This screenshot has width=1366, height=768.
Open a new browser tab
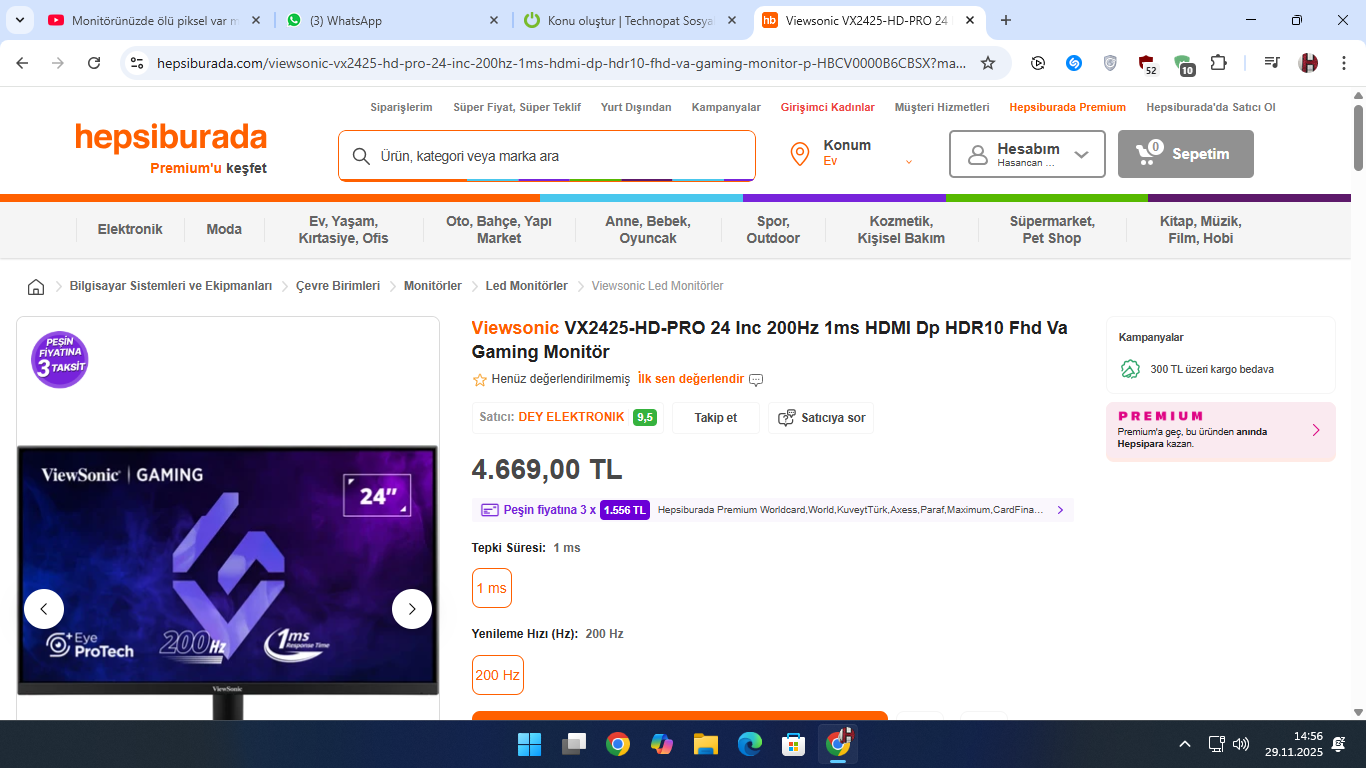click(1005, 20)
